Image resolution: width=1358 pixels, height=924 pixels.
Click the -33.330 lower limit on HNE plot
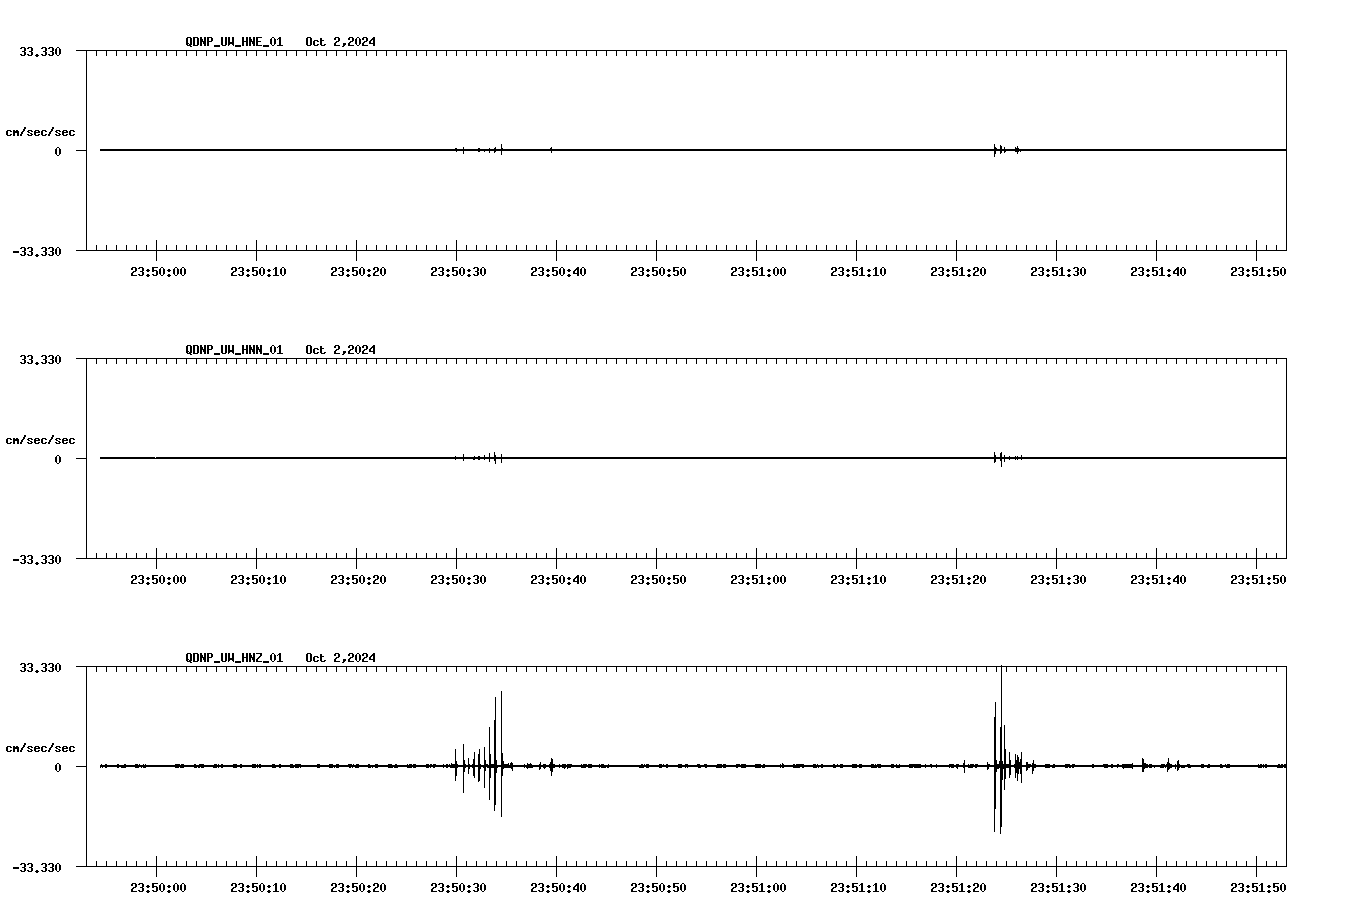click(x=37, y=251)
